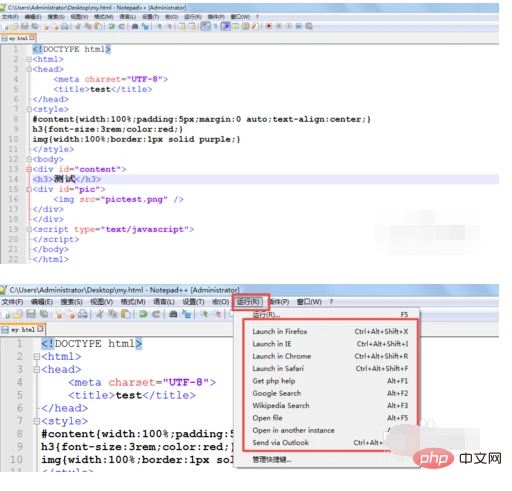The width and height of the screenshot is (512, 491).
Task: Collapse <head> fold marker on line 3, upper editor
Action: [29, 69]
